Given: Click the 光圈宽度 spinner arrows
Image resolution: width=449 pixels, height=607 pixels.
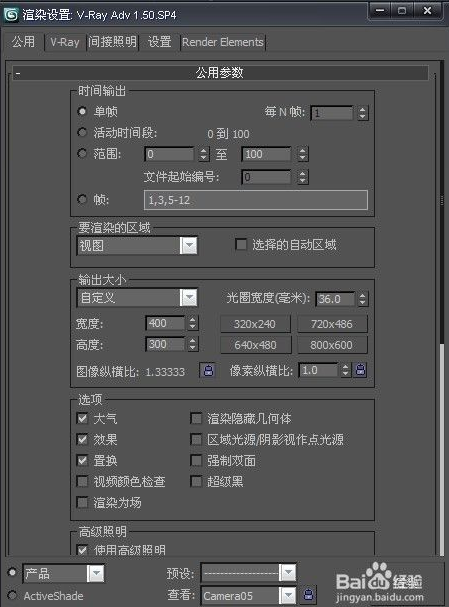Looking at the screenshot, I should [x=362, y=299].
